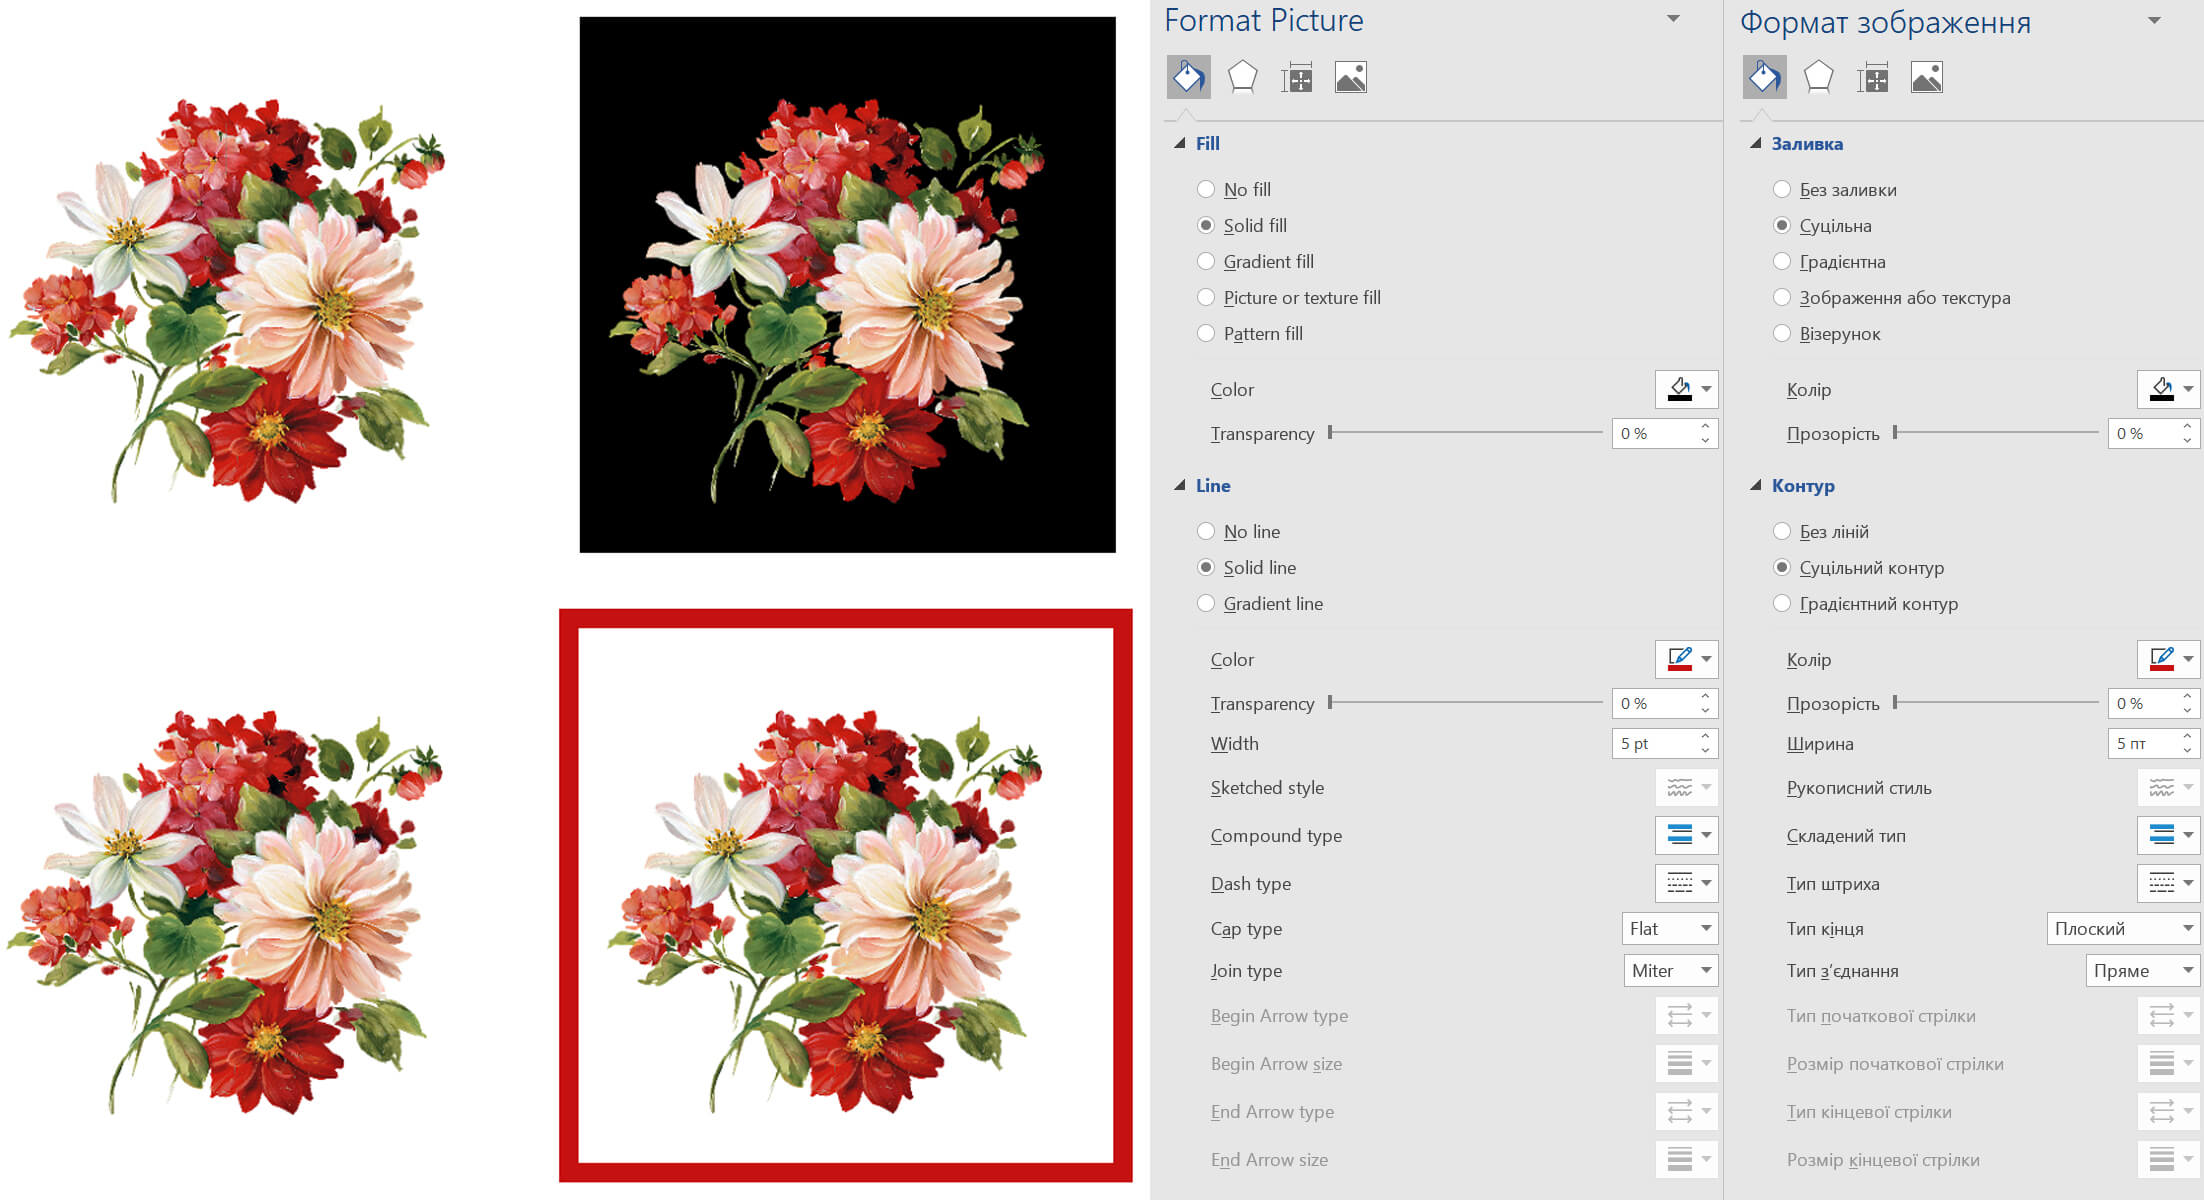Viewport: 2204px width, 1200px height.
Task: Collapse the Fill section header
Action: click(x=1207, y=143)
